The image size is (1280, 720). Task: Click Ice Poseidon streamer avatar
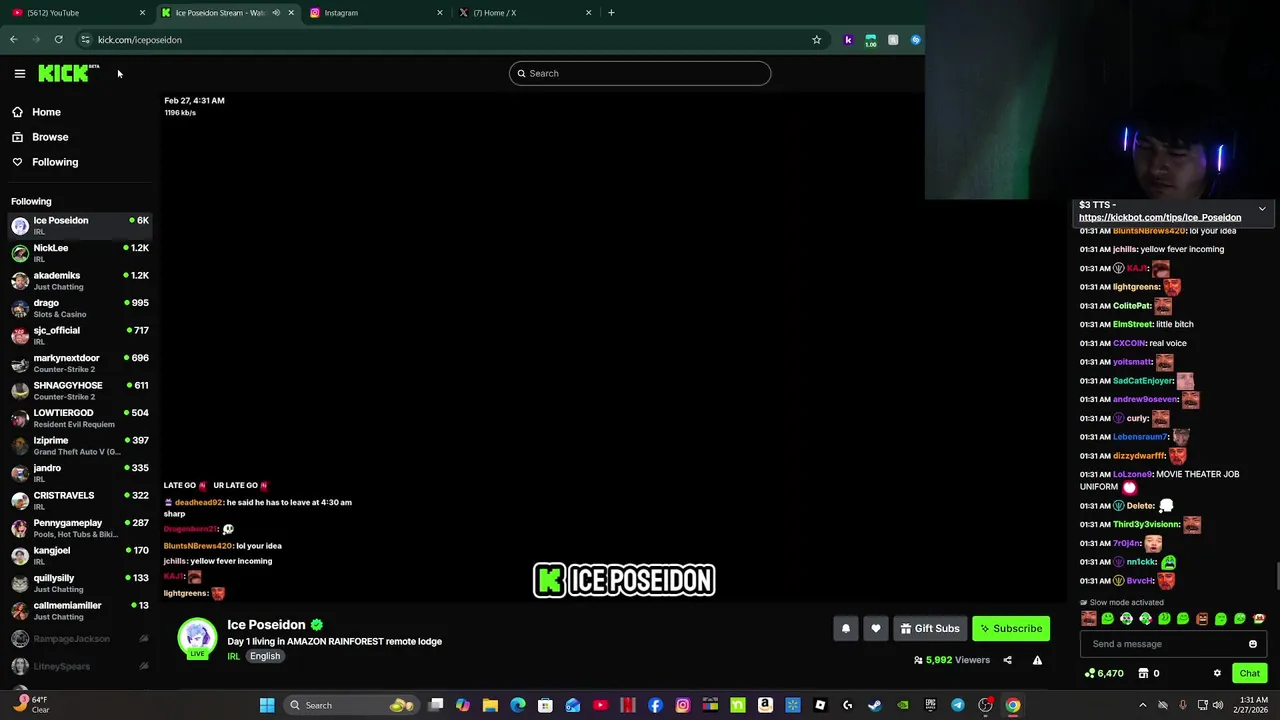point(197,637)
